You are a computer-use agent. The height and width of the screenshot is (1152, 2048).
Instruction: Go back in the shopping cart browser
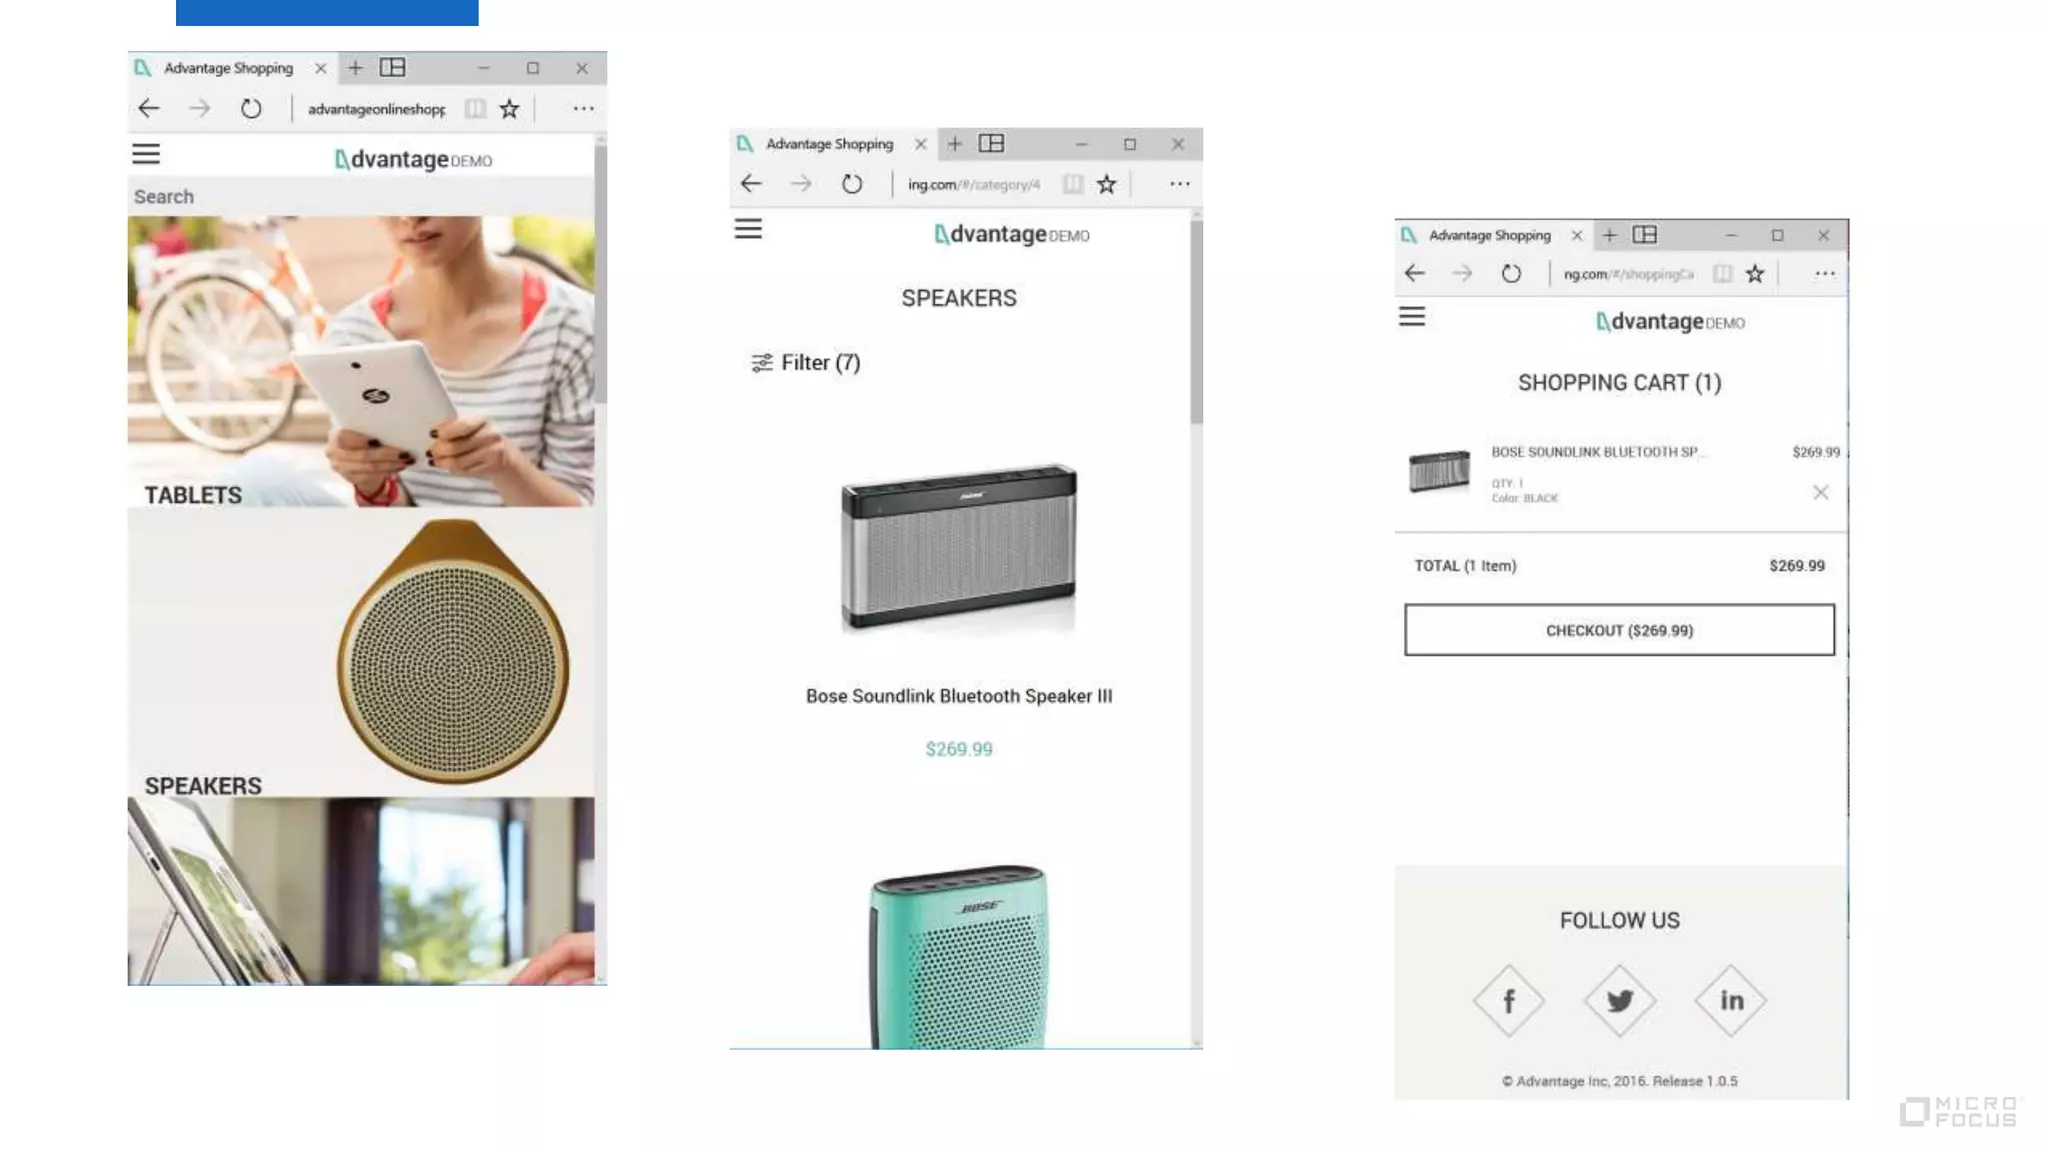point(1414,273)
